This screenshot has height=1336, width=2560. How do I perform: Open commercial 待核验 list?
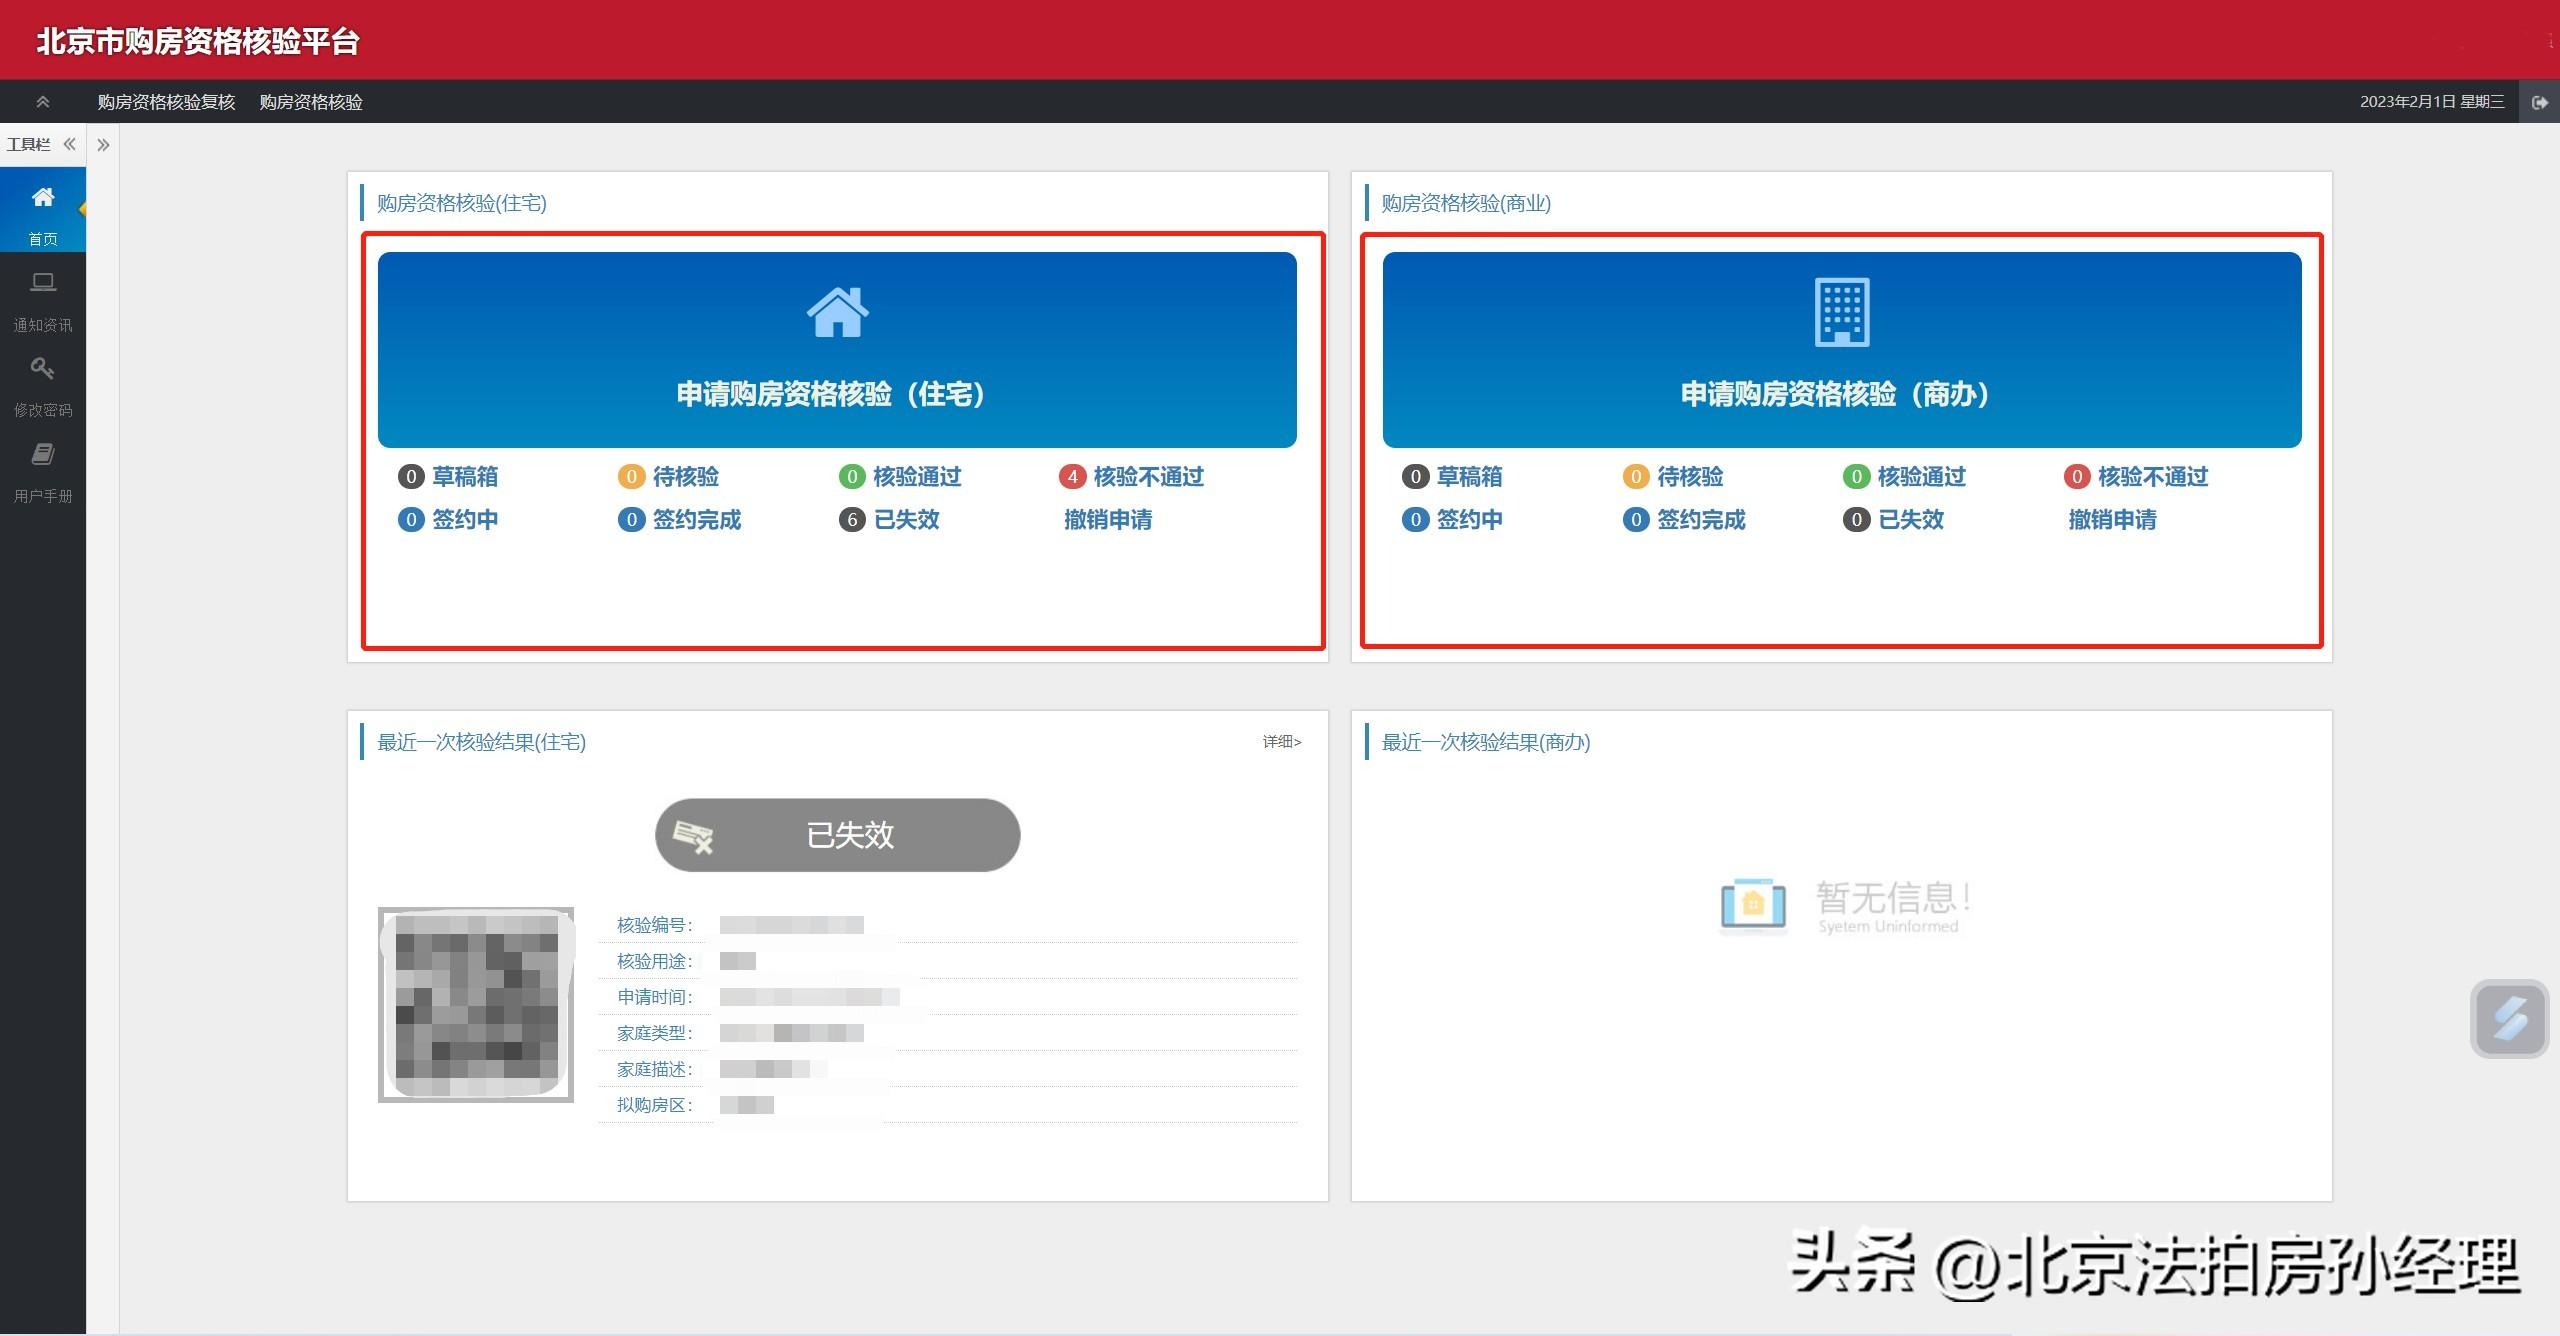pyautogui.click(x=1674, y=477)
